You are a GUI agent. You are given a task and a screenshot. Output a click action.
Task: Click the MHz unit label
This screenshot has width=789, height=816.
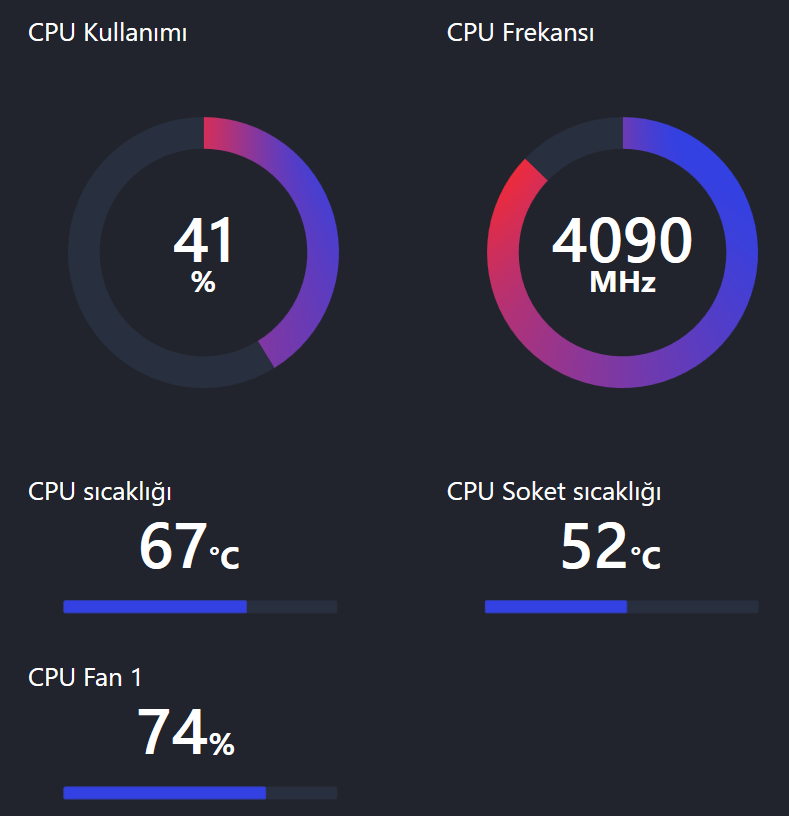click(x=622, y=283)
